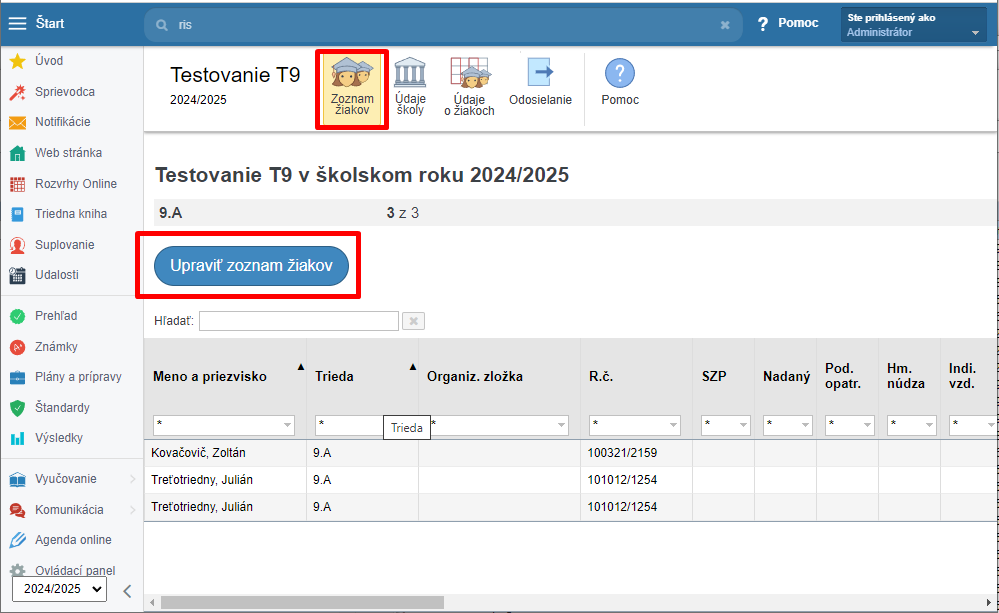The height and width of the screenshot is (613, 999).
Task: Open the Meno a priezvisko filter dropdown
Action: 288,425
